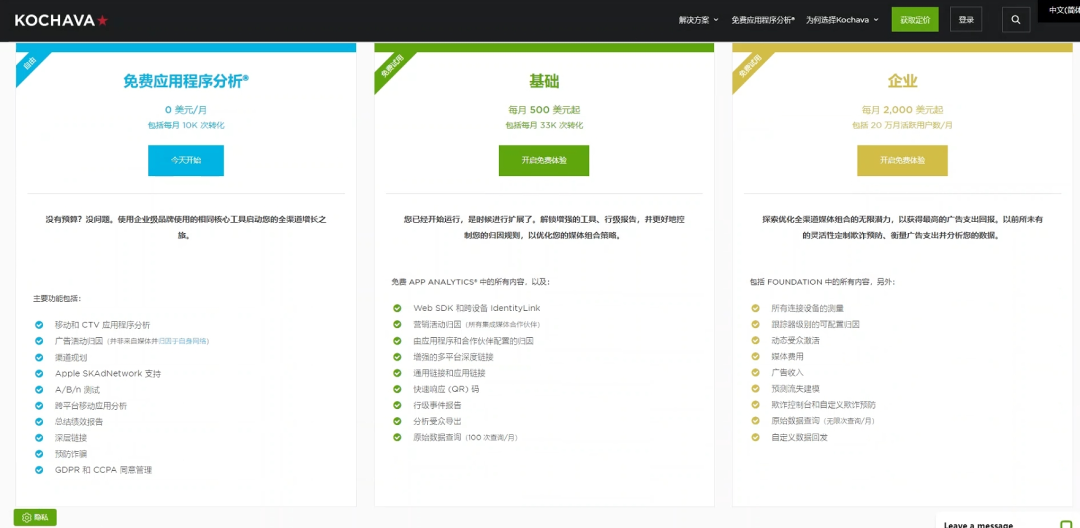Click check icon beside 自定义数据回发
The width and height of the screenshot is (1080, 528).
(x=756, y=437)
